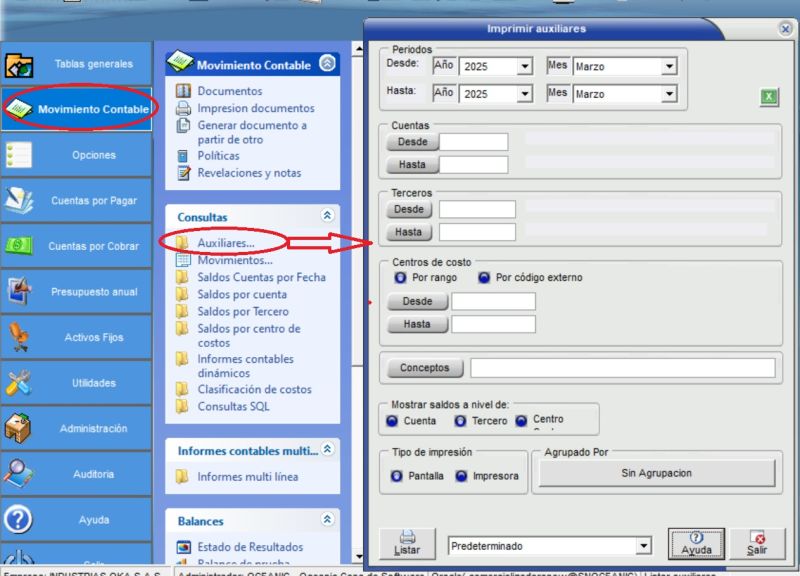The height and width of the screenshot is (576, 800).
Task: Open Activos Fijos sidebar icon
Action: (x=20, y=337)
